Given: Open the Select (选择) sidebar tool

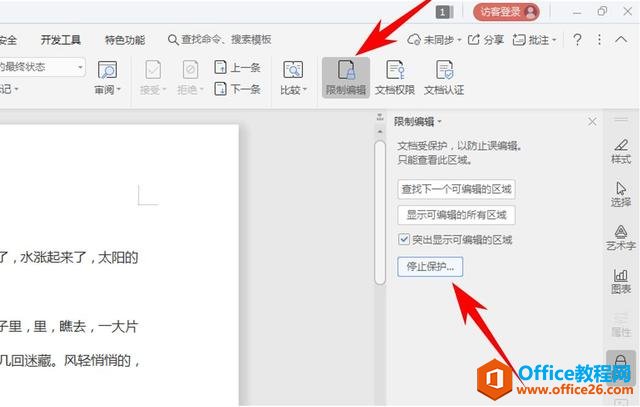Looking at the screenshot, I should click(x=621, y=194).
